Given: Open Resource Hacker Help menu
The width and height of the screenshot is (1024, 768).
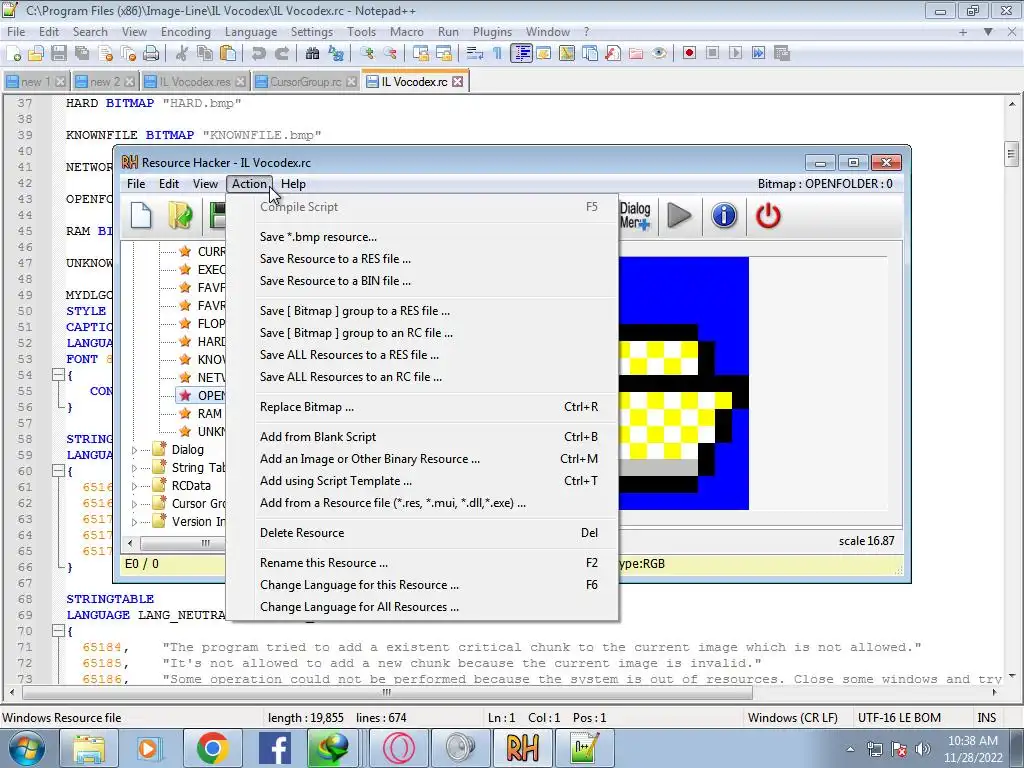Looking at the screenshot, I should 293,184.
